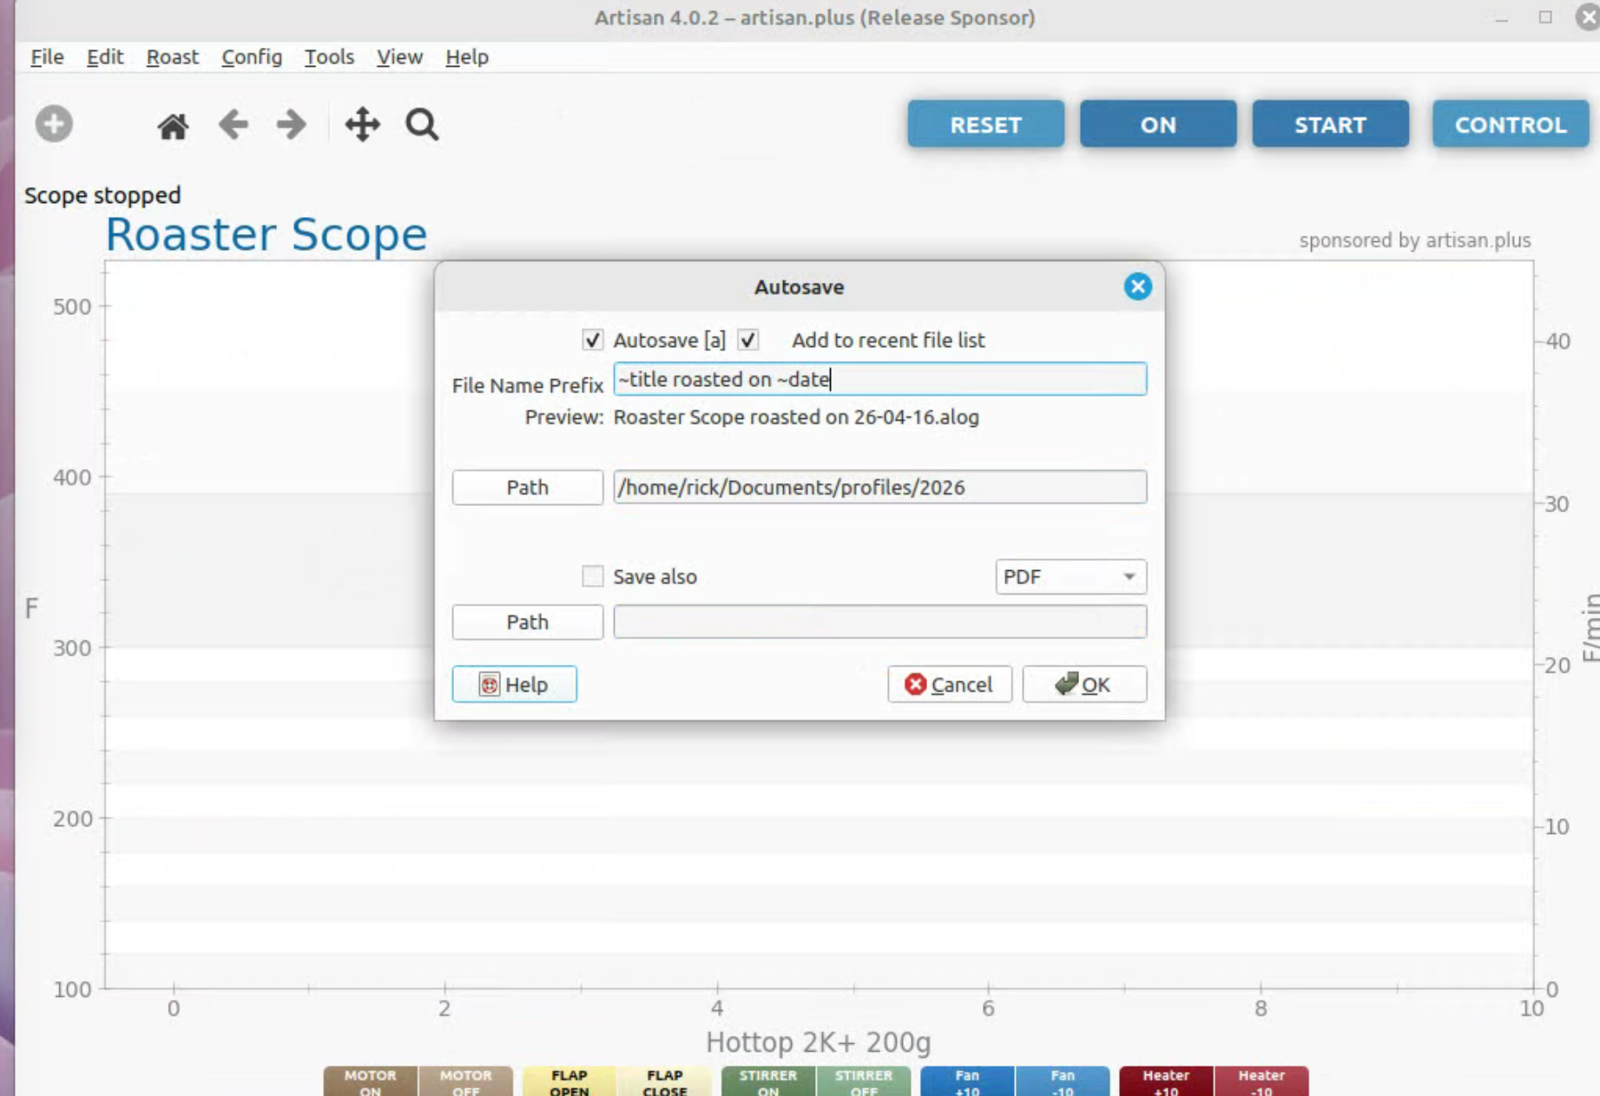Go back with the left arrow icon
This screenshot has width=1600, height=1096.
(x=233, y=125)
